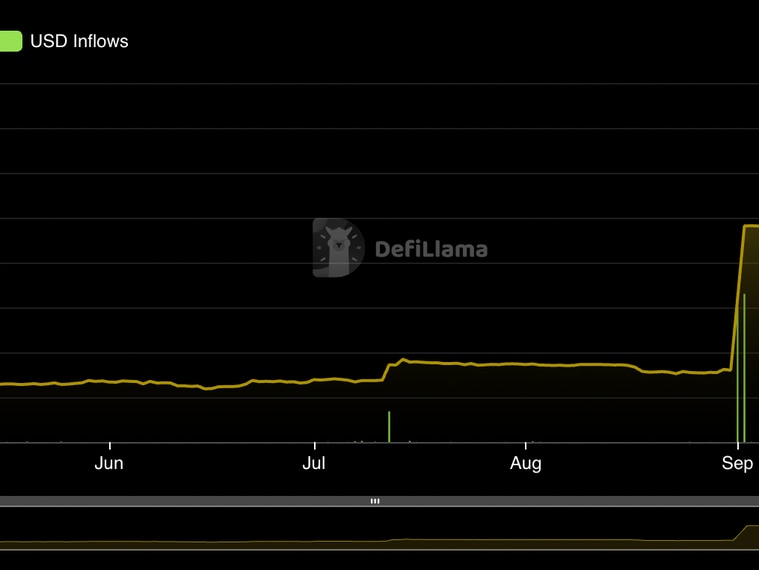
Task: Click the gray range bar above the mini chart
Action: point(200,501)
